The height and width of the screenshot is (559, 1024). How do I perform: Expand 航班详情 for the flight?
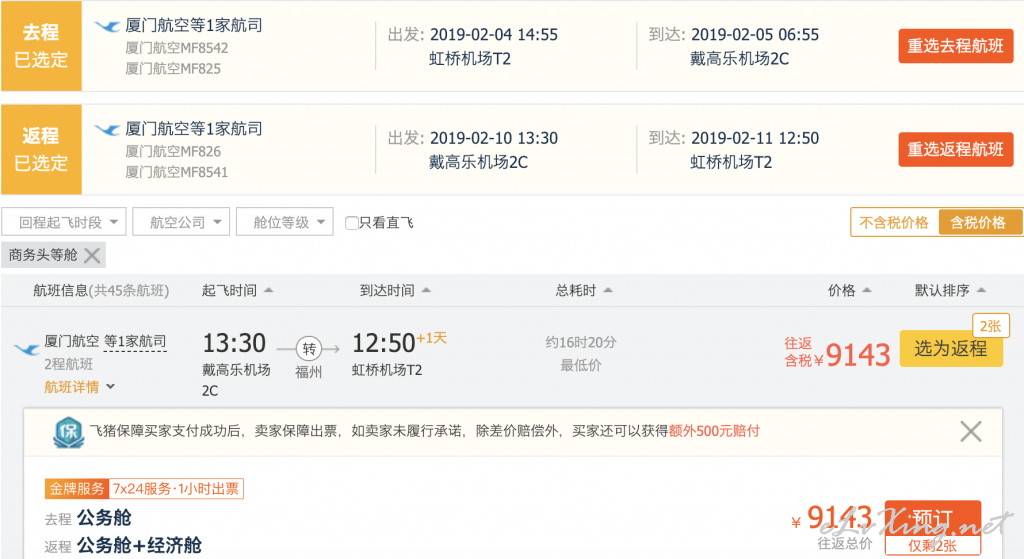(x=79, y=387)
